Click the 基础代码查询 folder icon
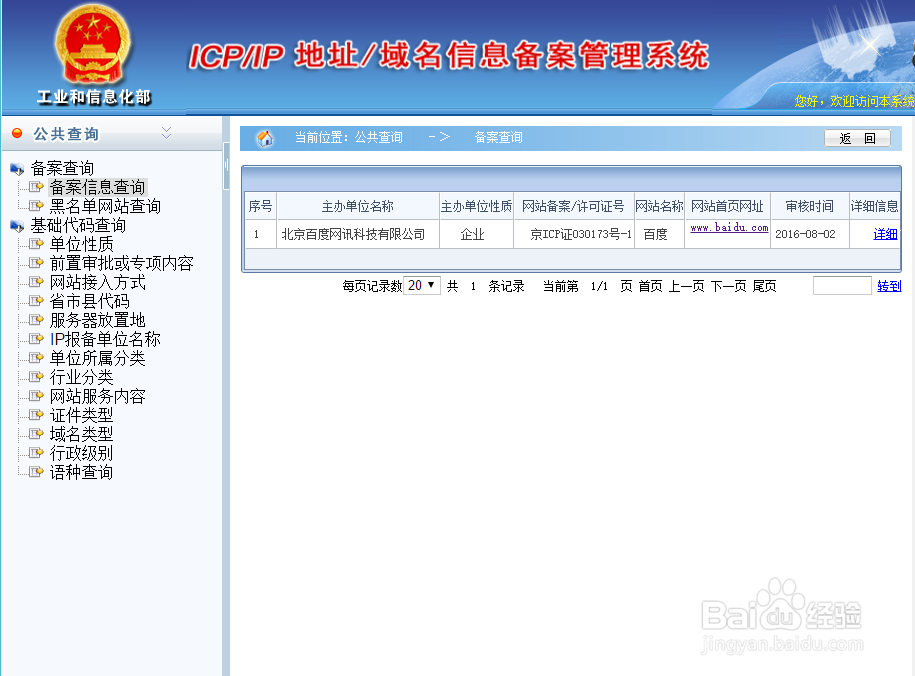The height and width of the screenshot is (676, 915). 17,226
